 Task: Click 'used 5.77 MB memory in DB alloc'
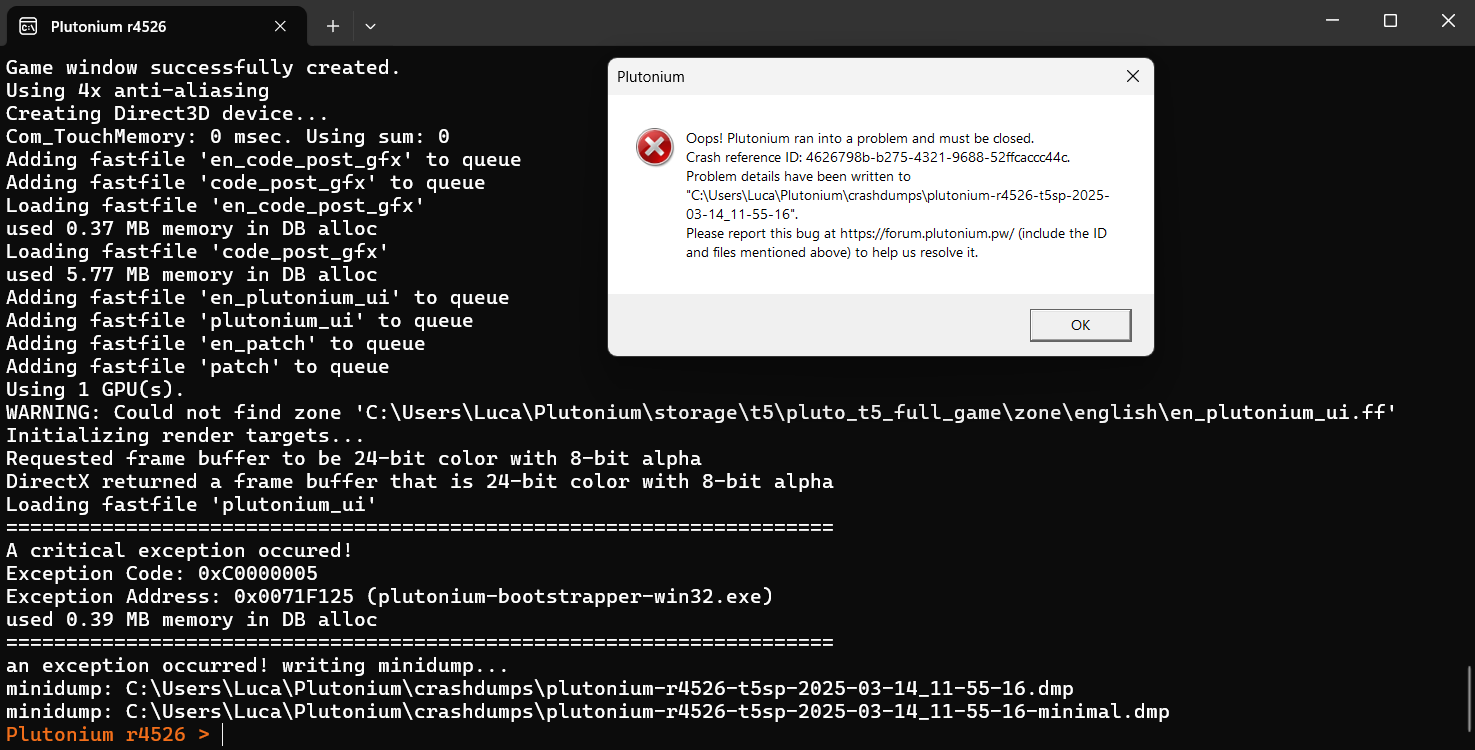[192, 275]
